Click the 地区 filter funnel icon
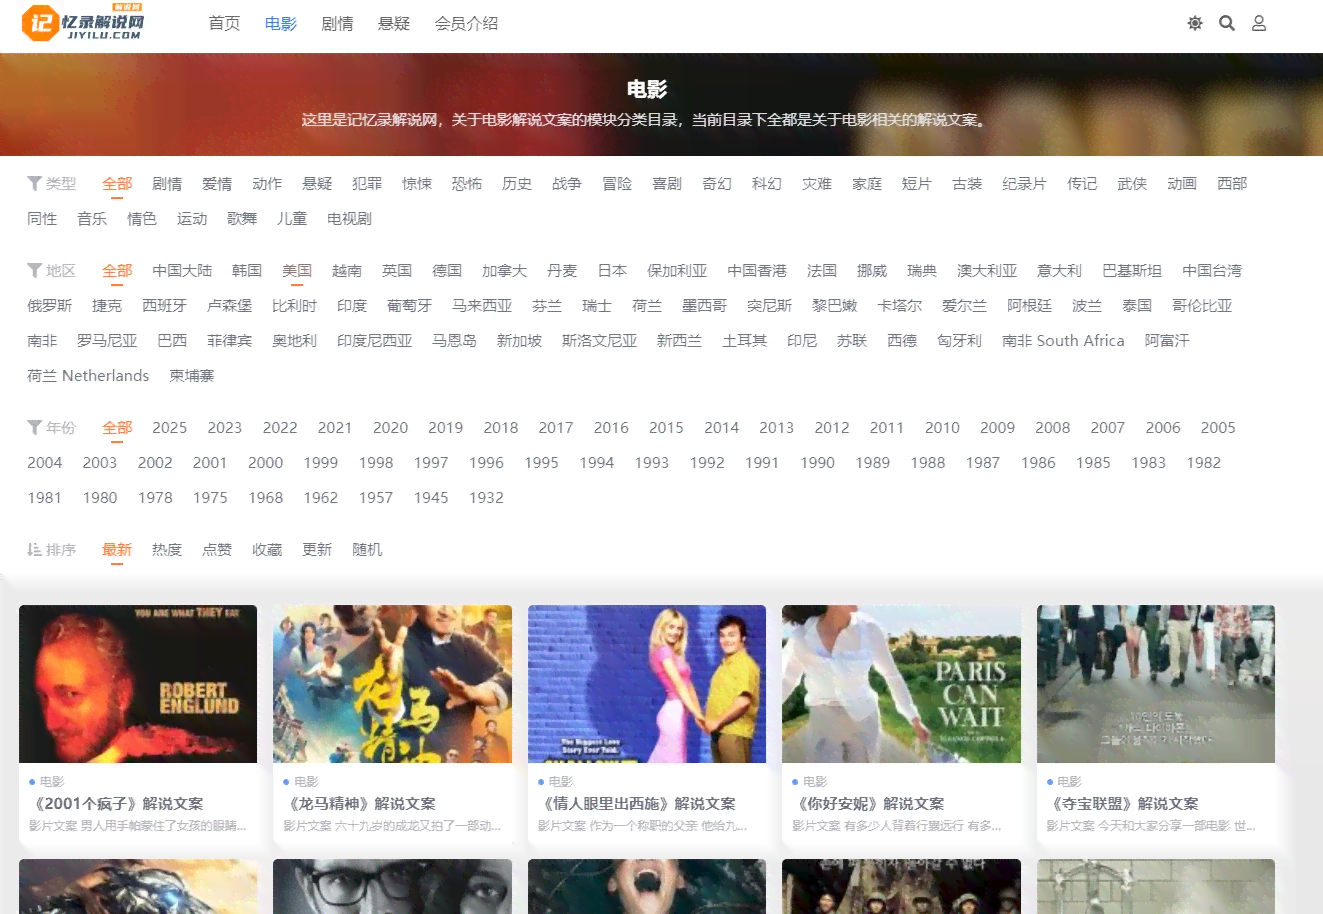1323x914 pixels. [x=34, y=271]
